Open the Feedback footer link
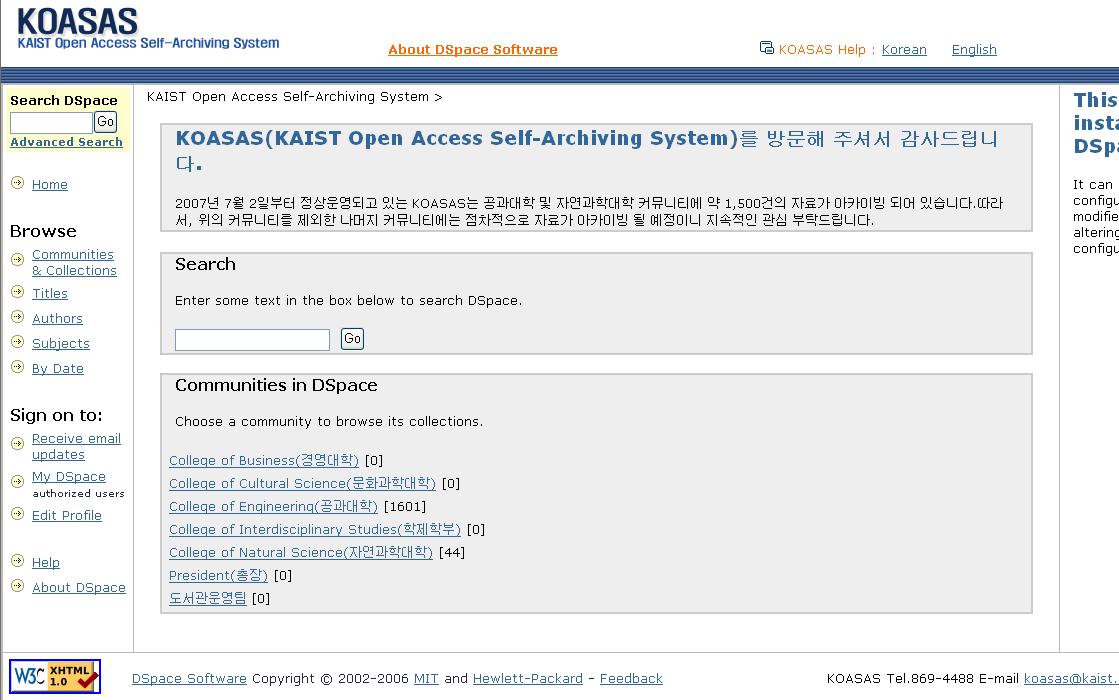Screen dimensions: 1119x700 (x=631, y=679)
